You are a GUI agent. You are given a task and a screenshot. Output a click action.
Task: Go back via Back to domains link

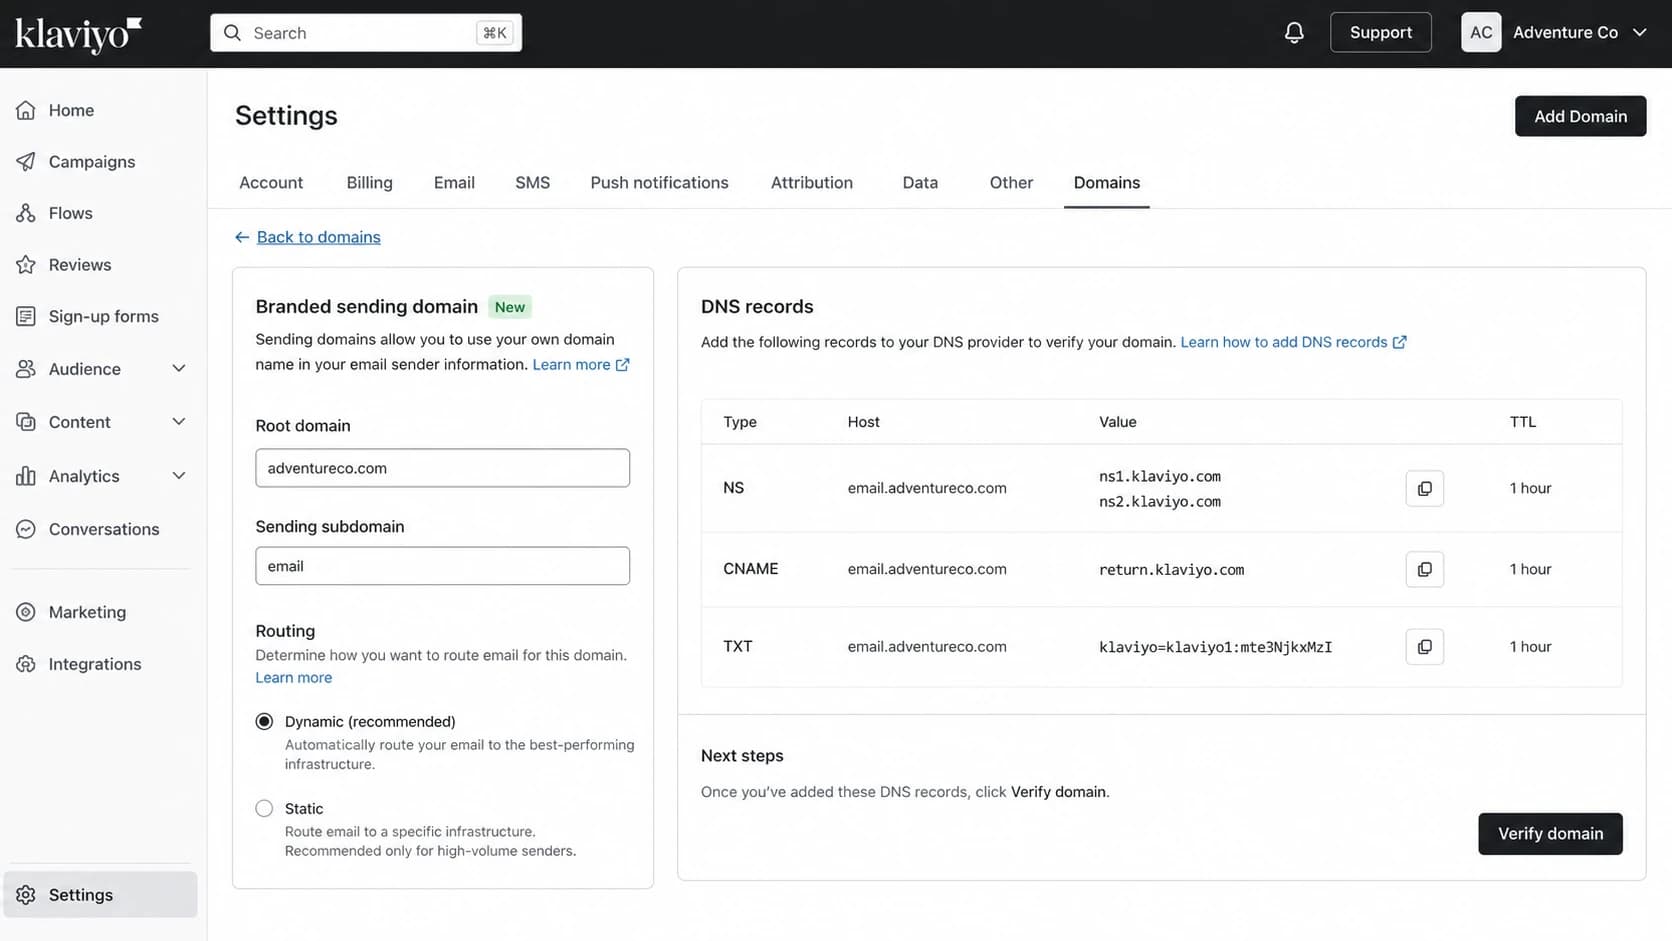[319, 237]
